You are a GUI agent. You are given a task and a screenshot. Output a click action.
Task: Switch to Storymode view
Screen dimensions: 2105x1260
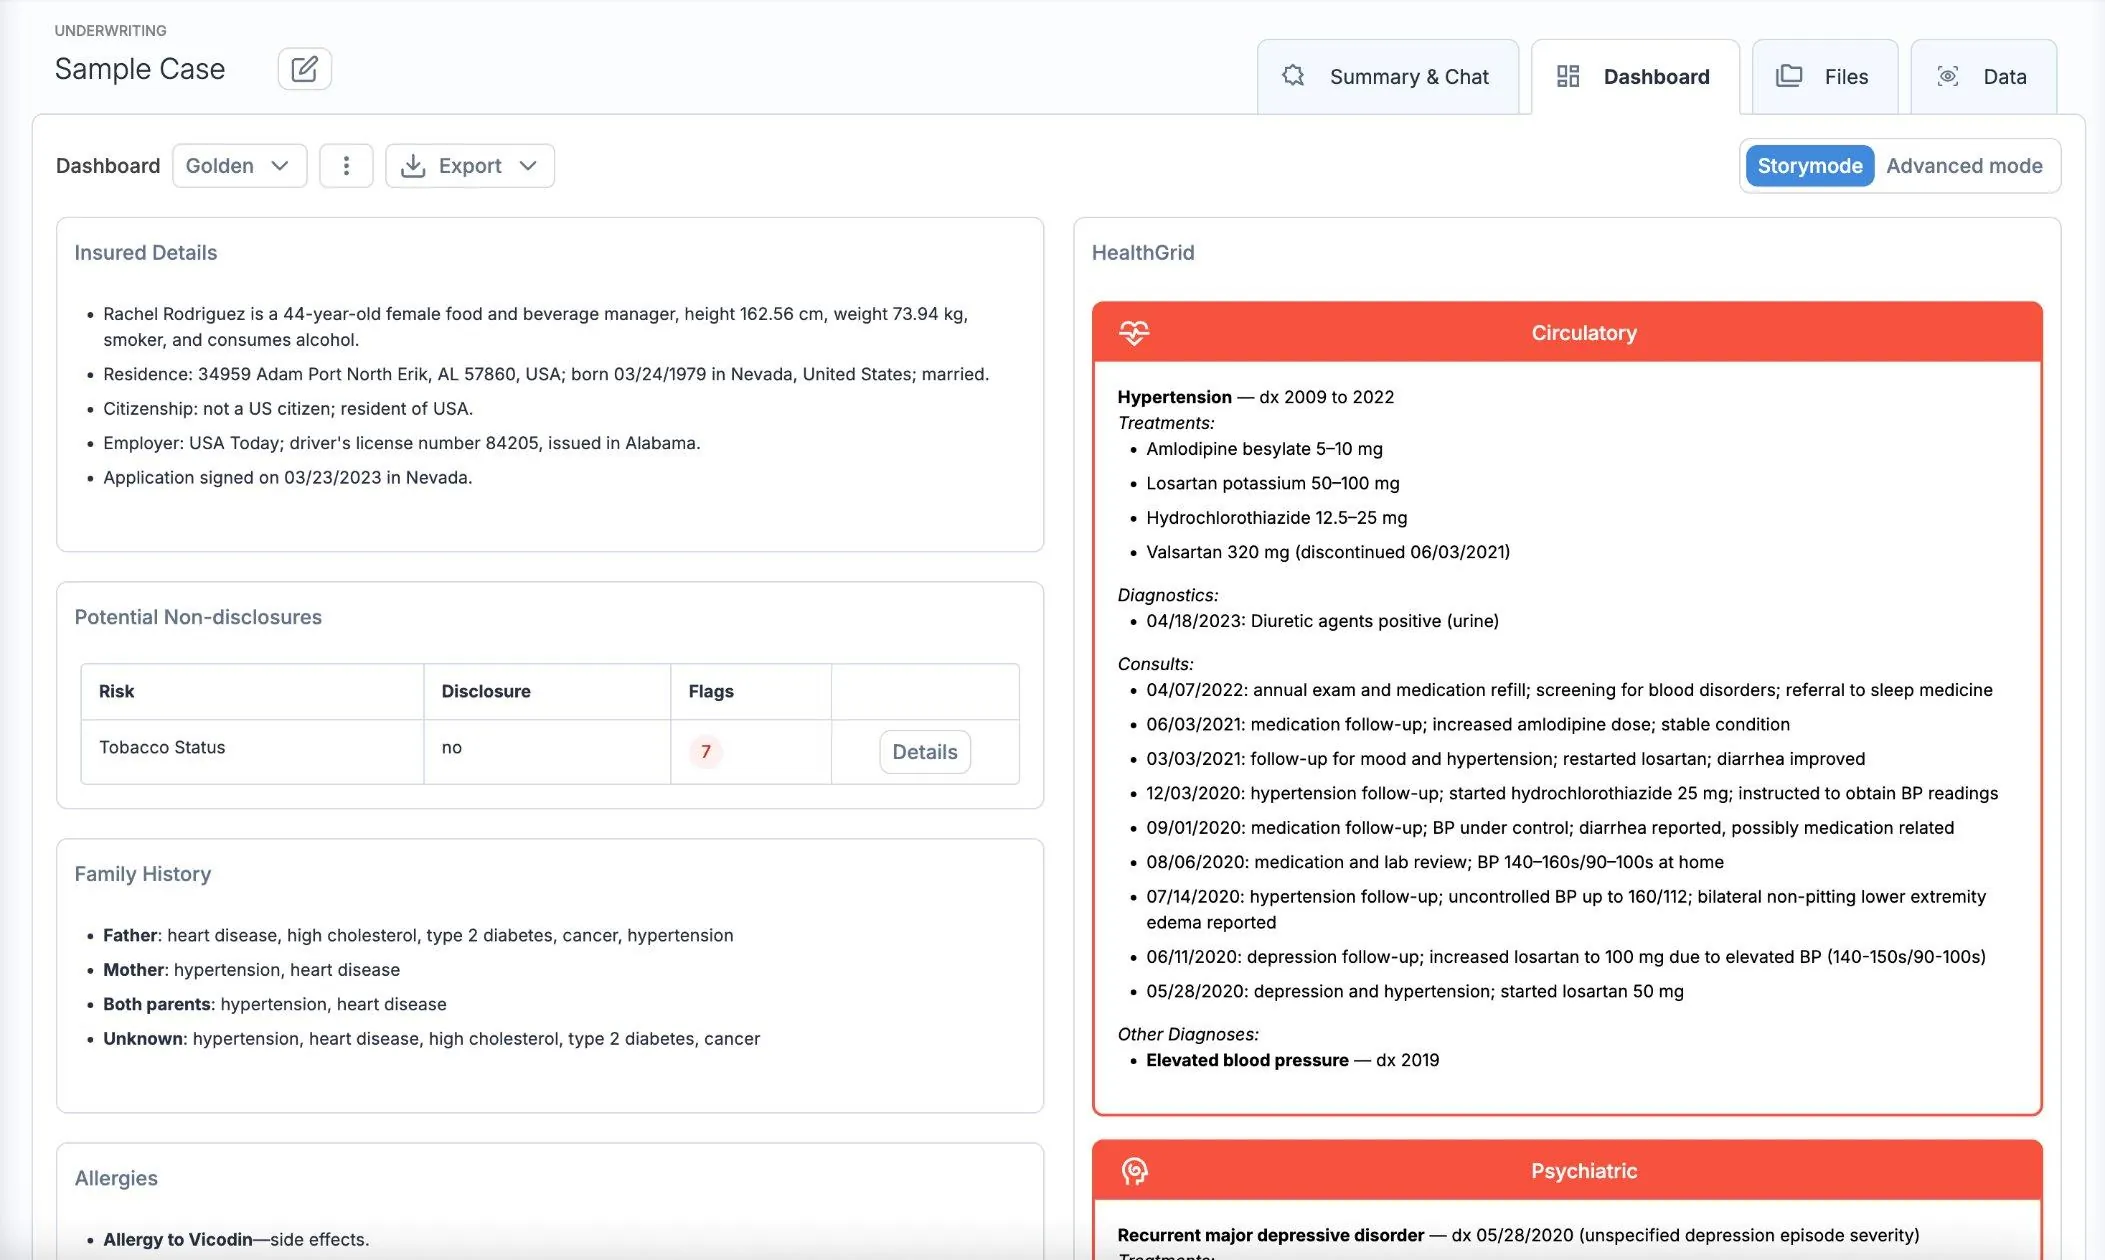pyautogui.click(x=1809, y=166)
